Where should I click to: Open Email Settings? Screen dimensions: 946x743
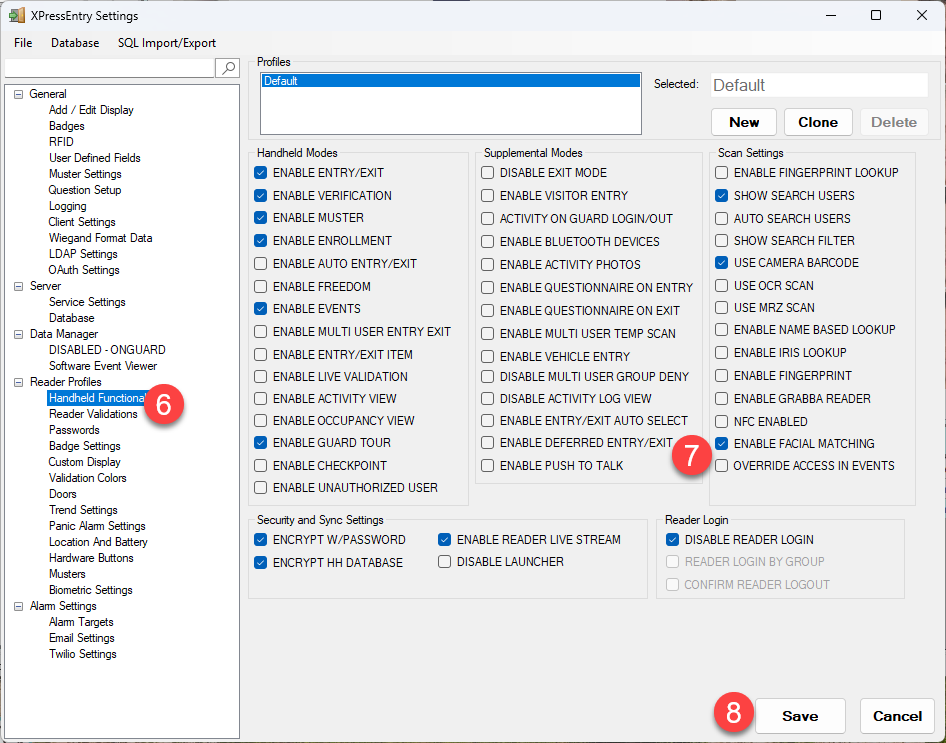pos(81,638)
